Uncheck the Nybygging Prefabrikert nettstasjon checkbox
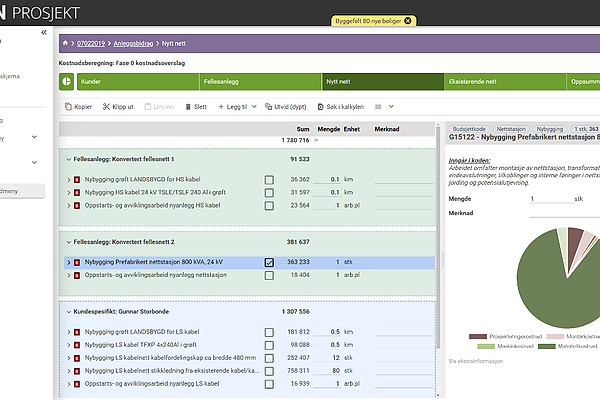Image resolution: width=600 pixels, height=400 pixels. click(x=269, y=262)
